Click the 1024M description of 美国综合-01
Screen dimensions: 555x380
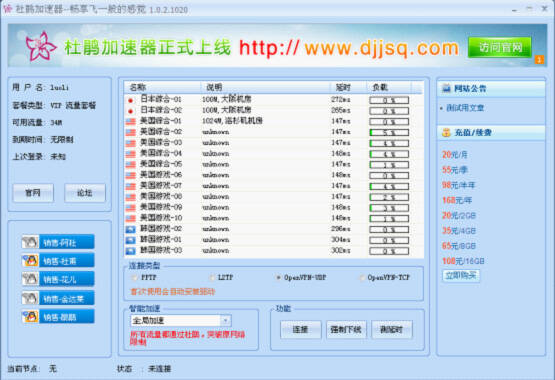(232, 121)
